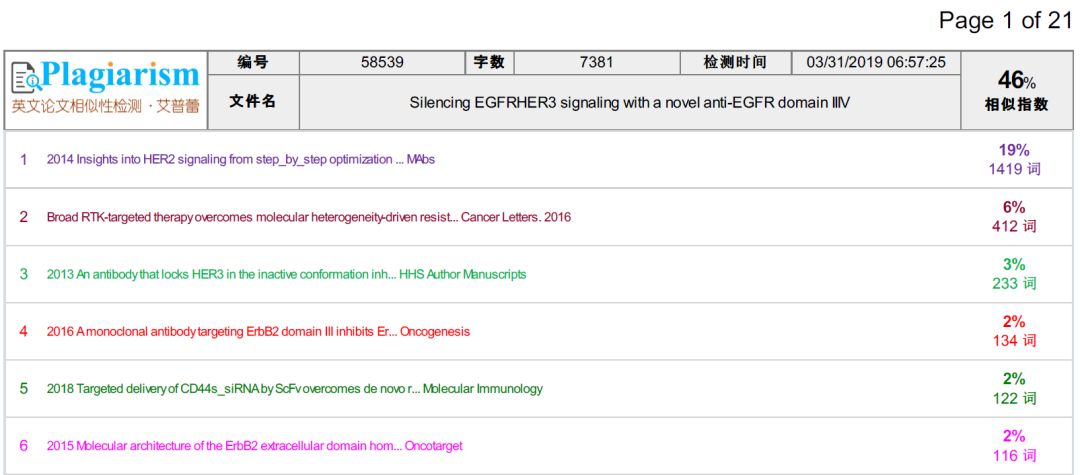This screenshot has width=1080, height=475.
Task: Click the 46% similarity index cell
Action: [1016, 90]
